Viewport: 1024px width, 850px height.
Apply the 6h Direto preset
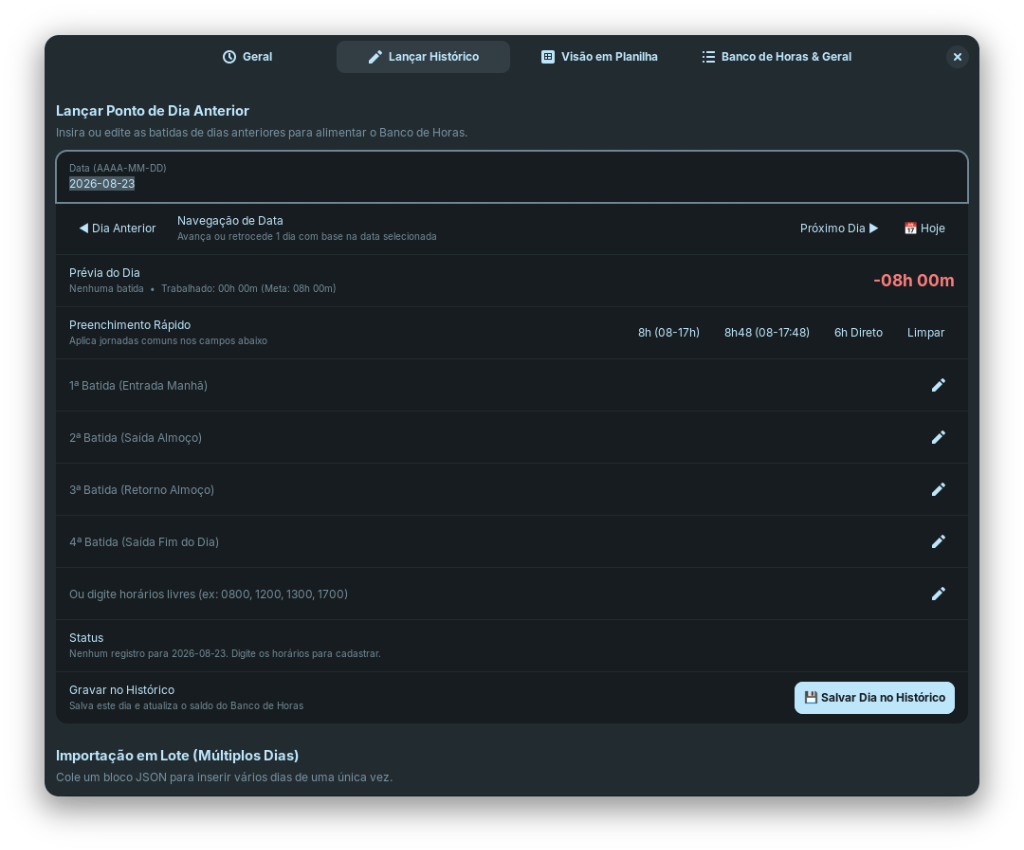coord(858,333)
